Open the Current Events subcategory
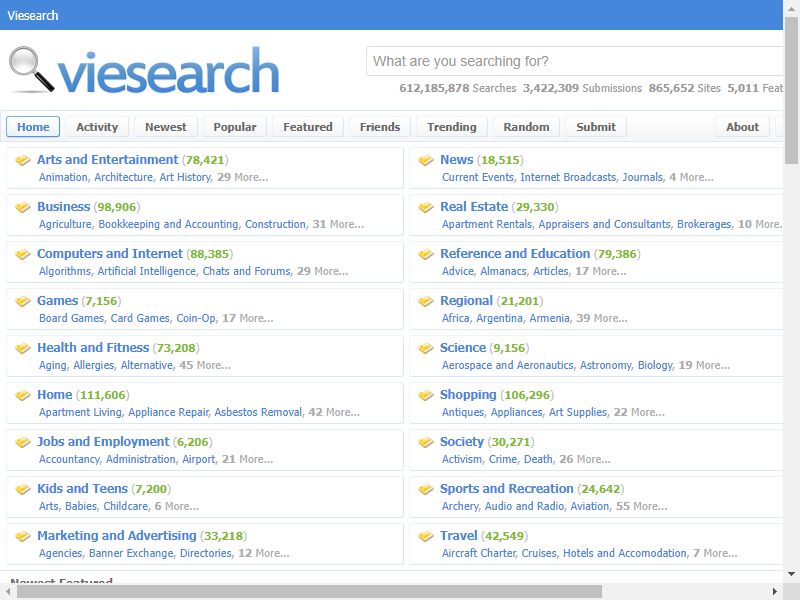 tap(478, 177)
